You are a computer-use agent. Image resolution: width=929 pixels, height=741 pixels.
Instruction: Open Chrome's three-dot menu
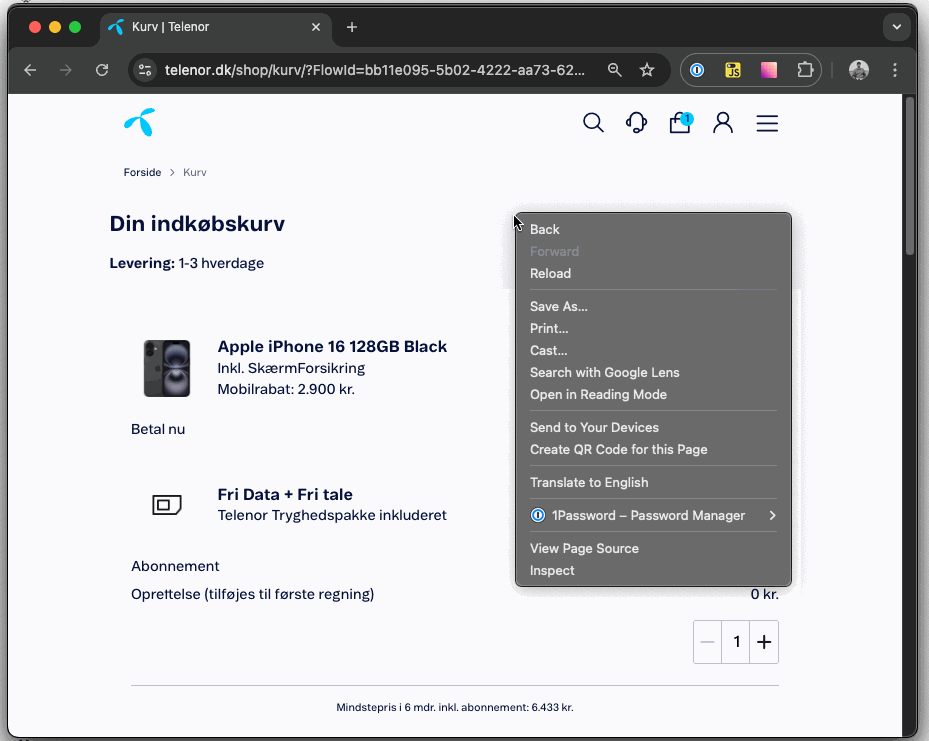coord(895,70)
